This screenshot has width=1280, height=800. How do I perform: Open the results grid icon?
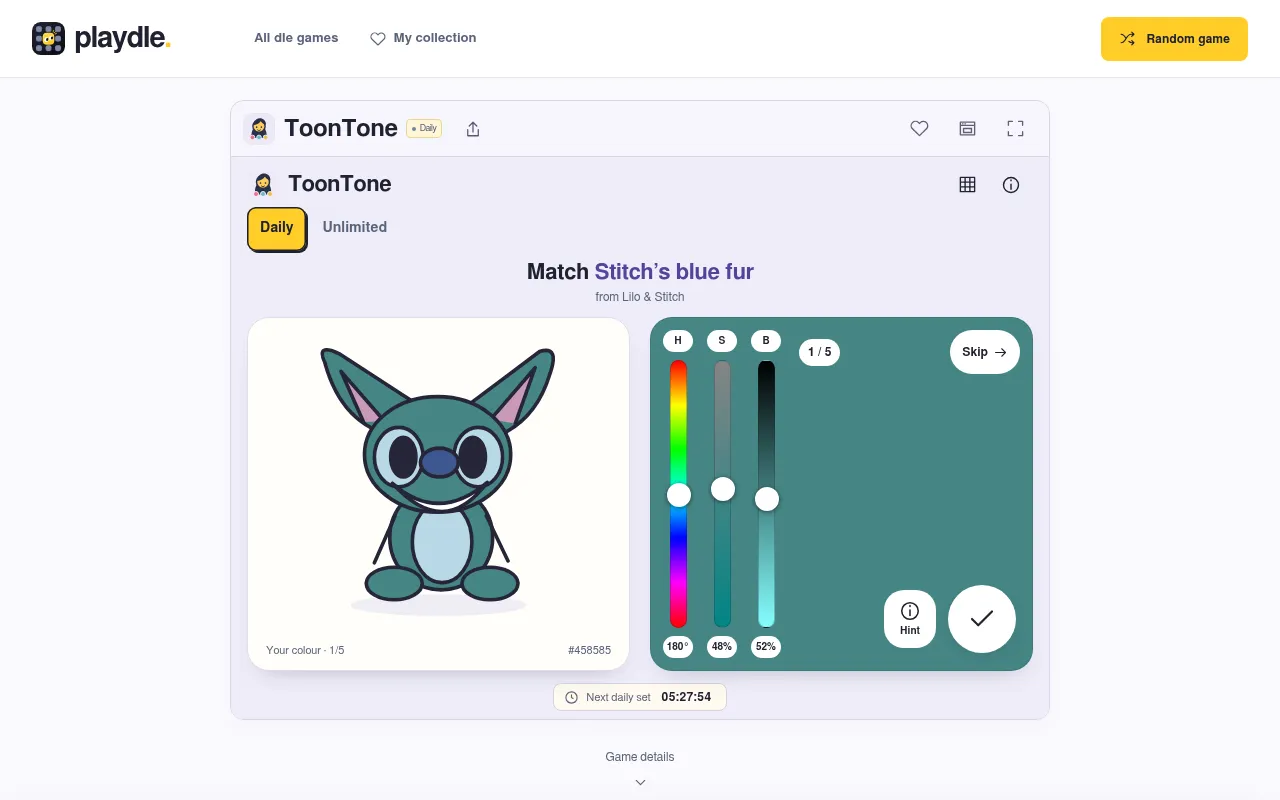click(967, 185)
